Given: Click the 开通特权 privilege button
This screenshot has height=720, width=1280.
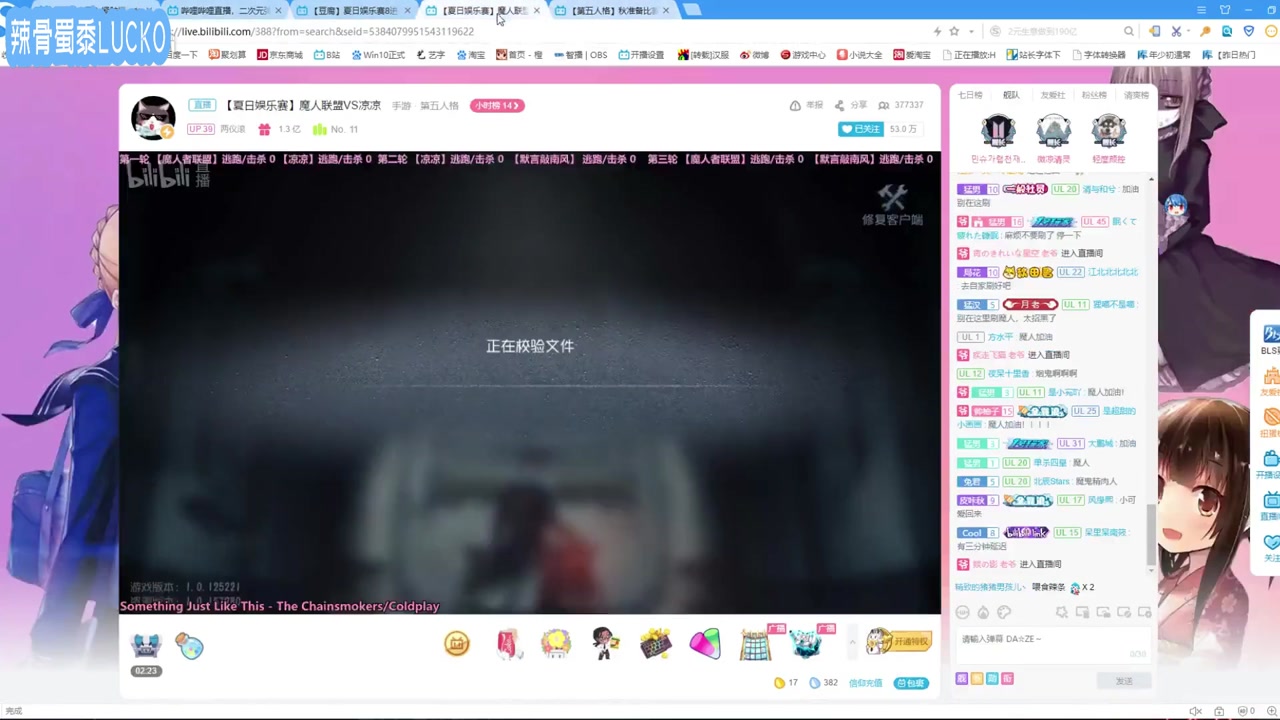Looking at the screenshot, I should (899, 642).
